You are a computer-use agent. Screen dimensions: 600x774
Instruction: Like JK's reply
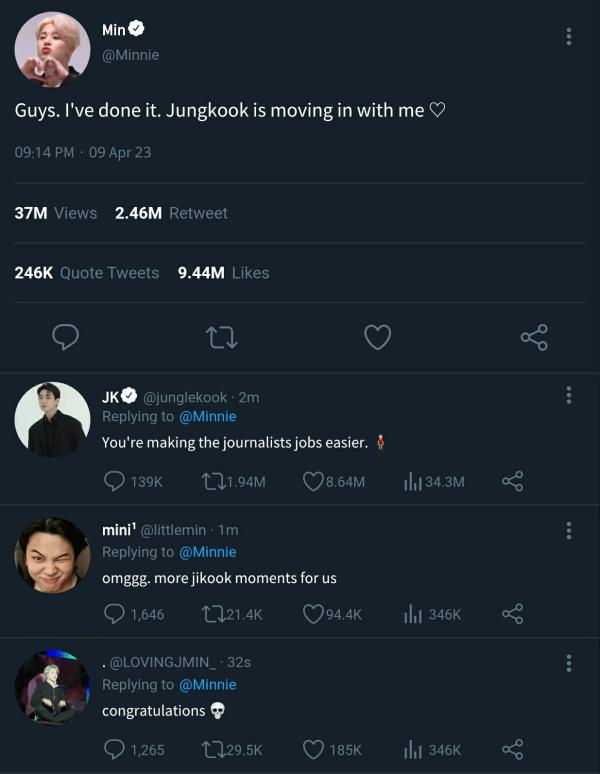click(x=313, y=481)
